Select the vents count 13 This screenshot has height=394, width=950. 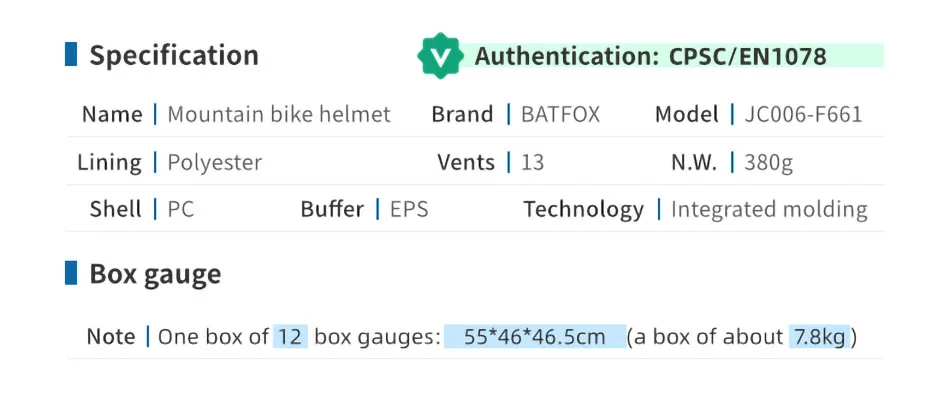tap(533, 162)
